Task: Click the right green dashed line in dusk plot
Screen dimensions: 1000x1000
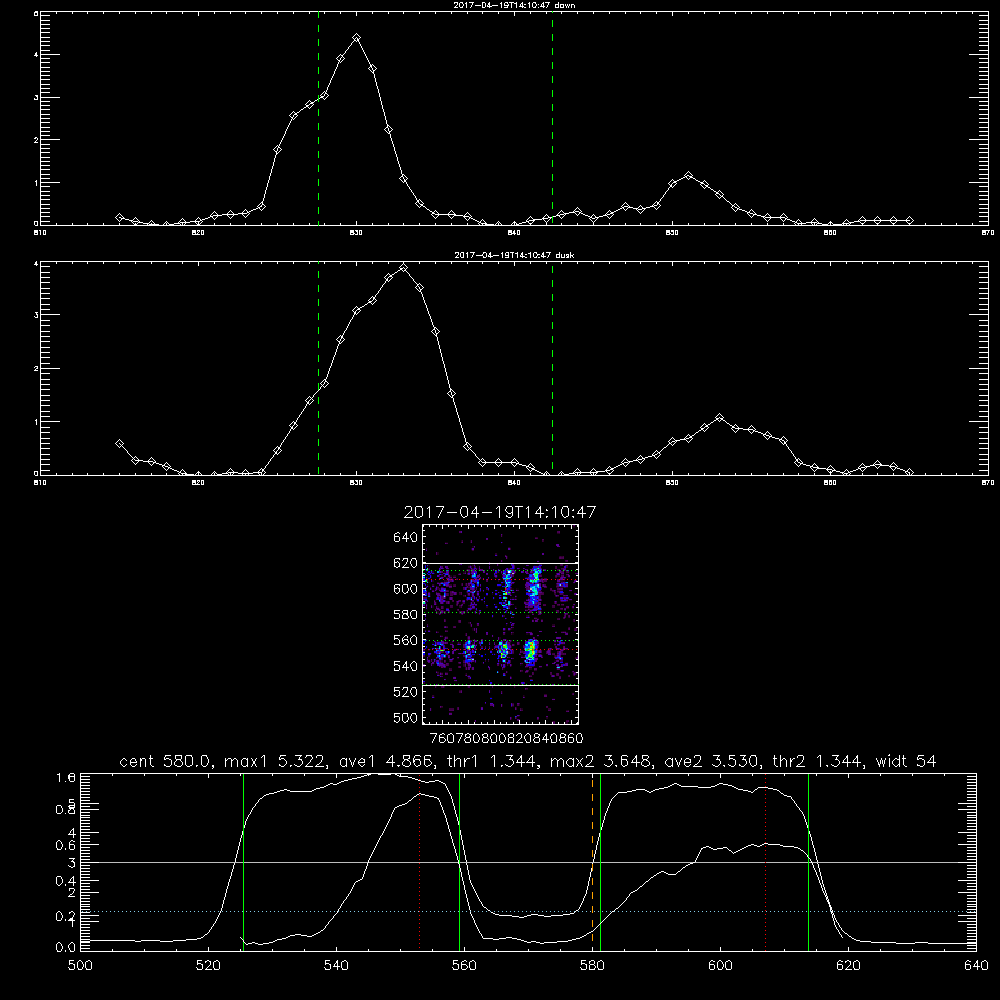Action: (x=552, y=370)
